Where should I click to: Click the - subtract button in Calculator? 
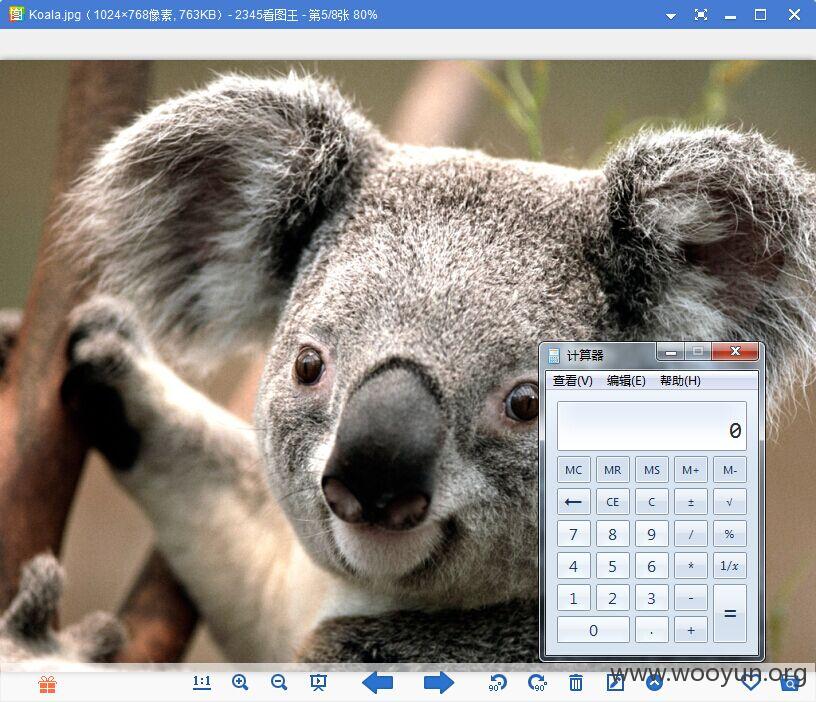[x=691, y=598]
